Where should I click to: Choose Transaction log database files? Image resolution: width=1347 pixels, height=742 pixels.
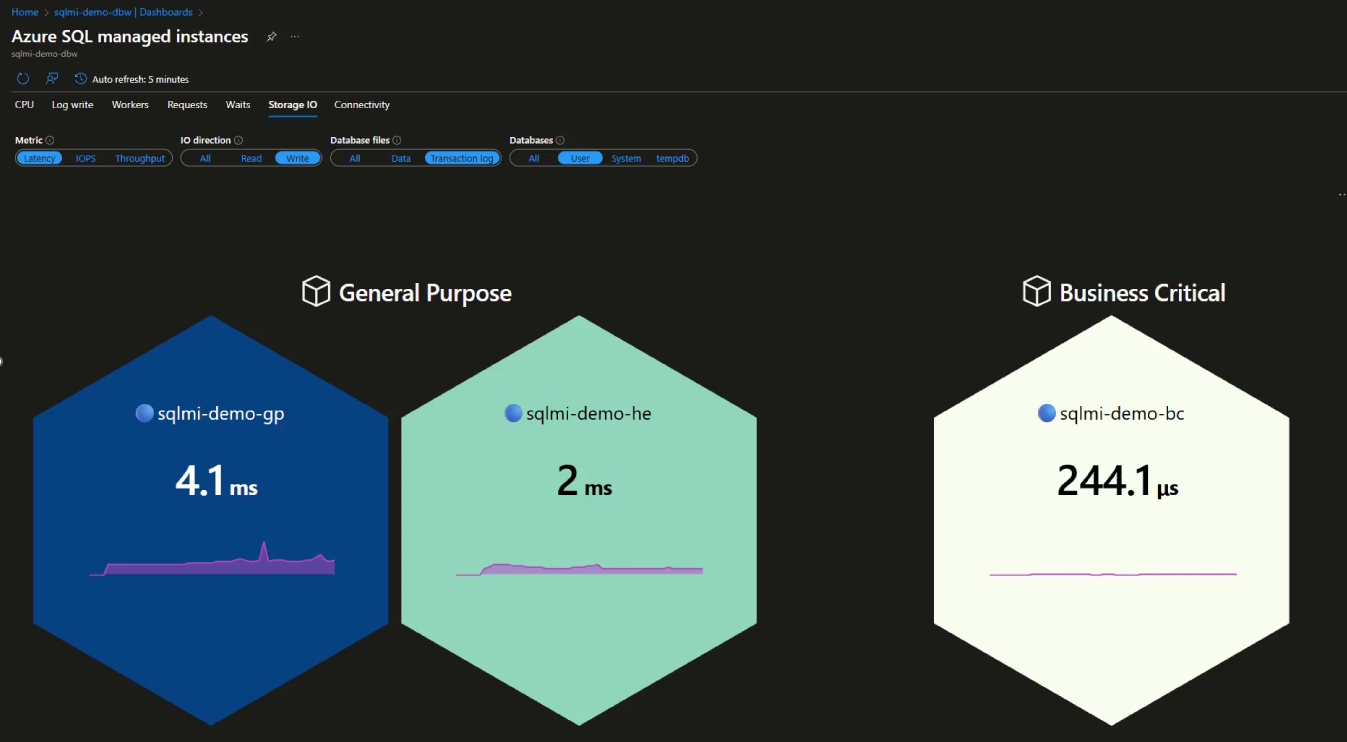click(462, 158)
